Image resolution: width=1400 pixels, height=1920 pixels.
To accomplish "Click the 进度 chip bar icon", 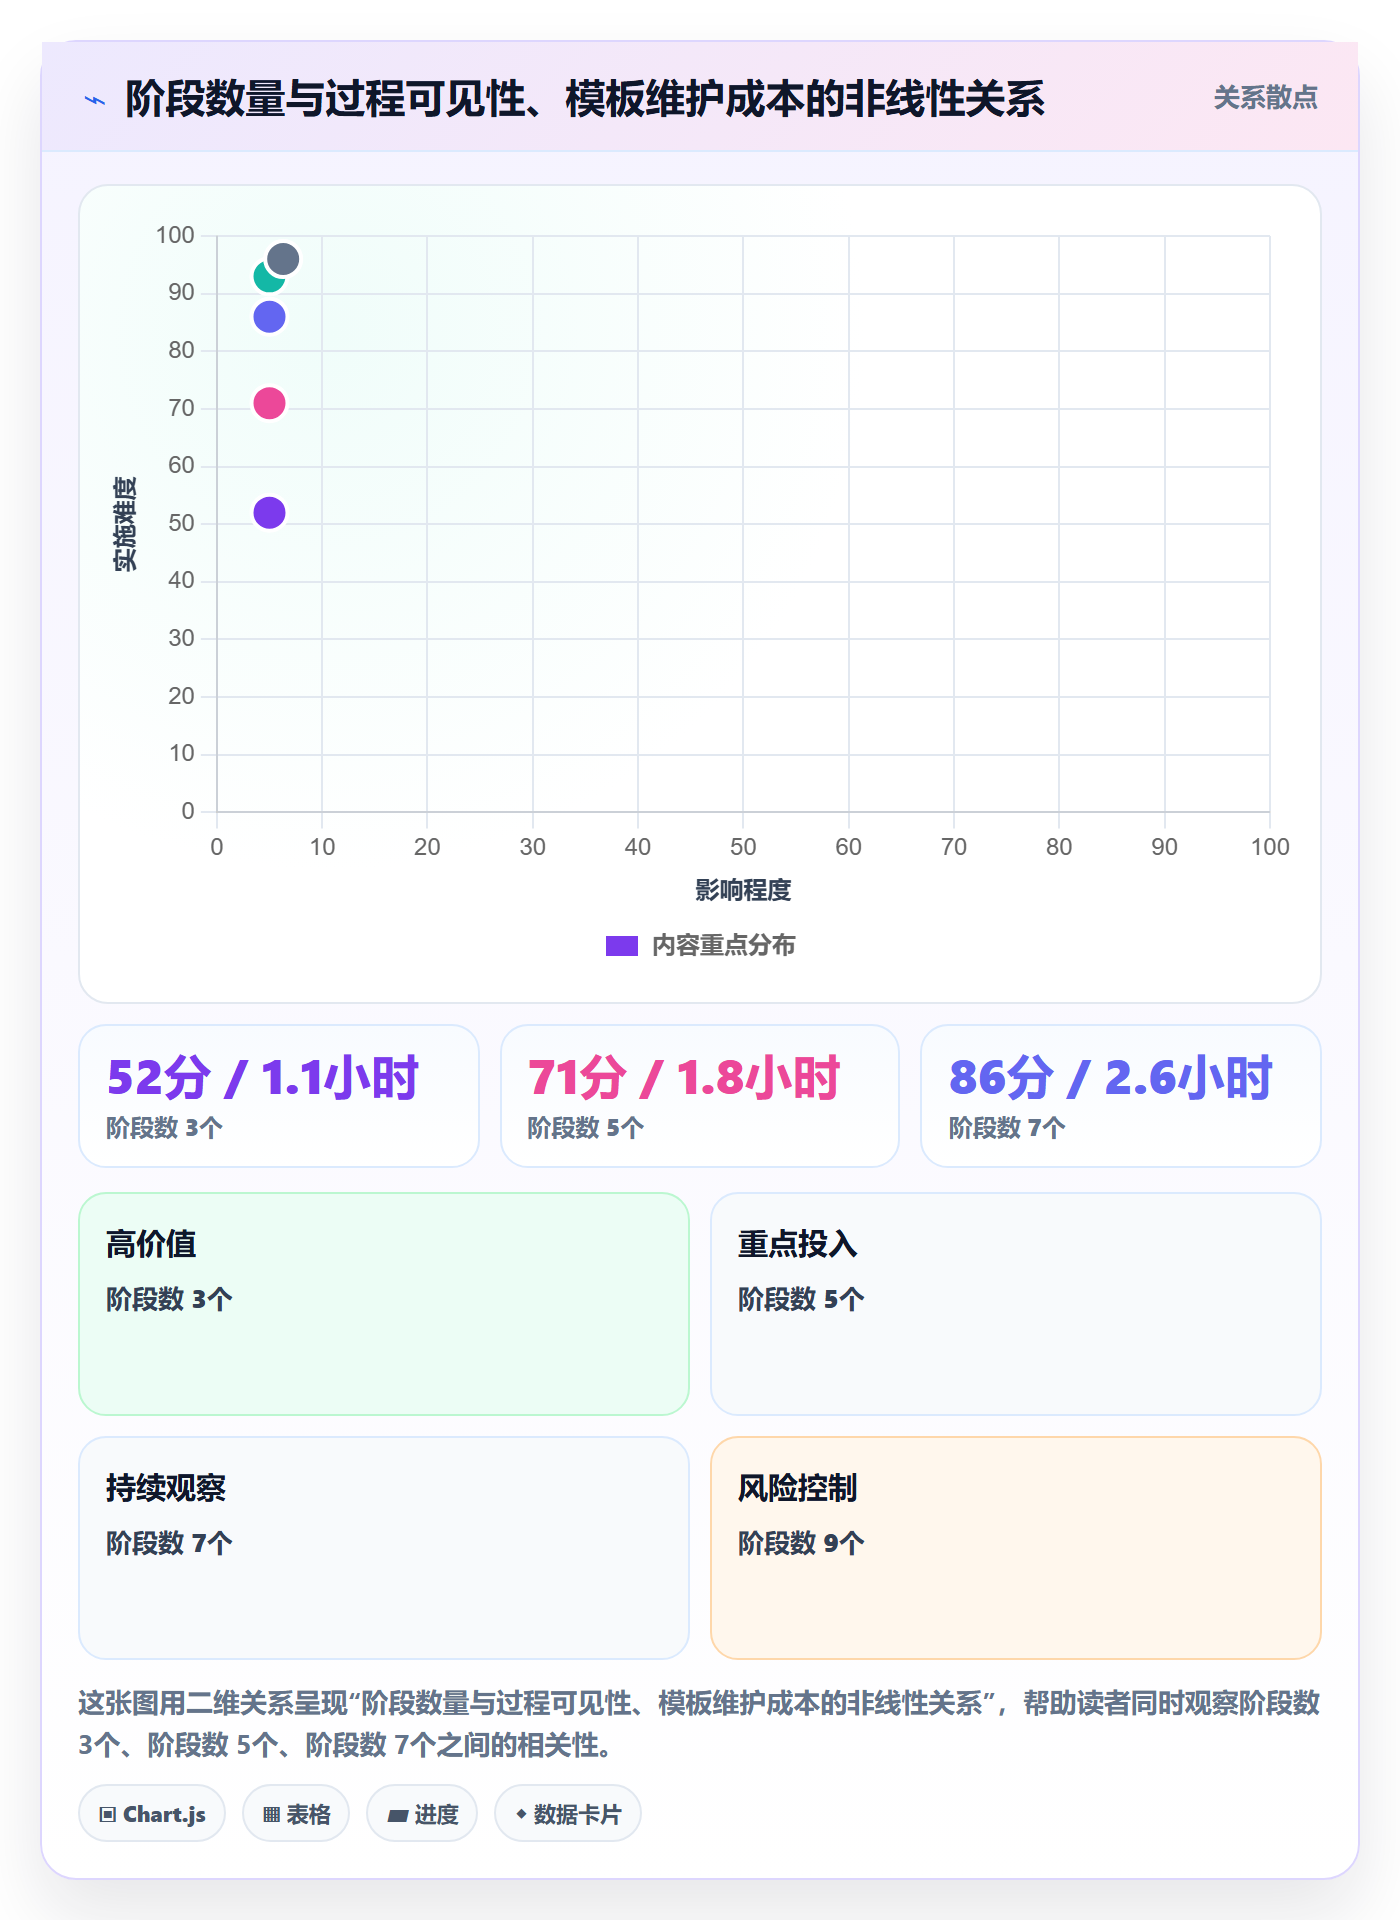I will tap(397, 1816).
